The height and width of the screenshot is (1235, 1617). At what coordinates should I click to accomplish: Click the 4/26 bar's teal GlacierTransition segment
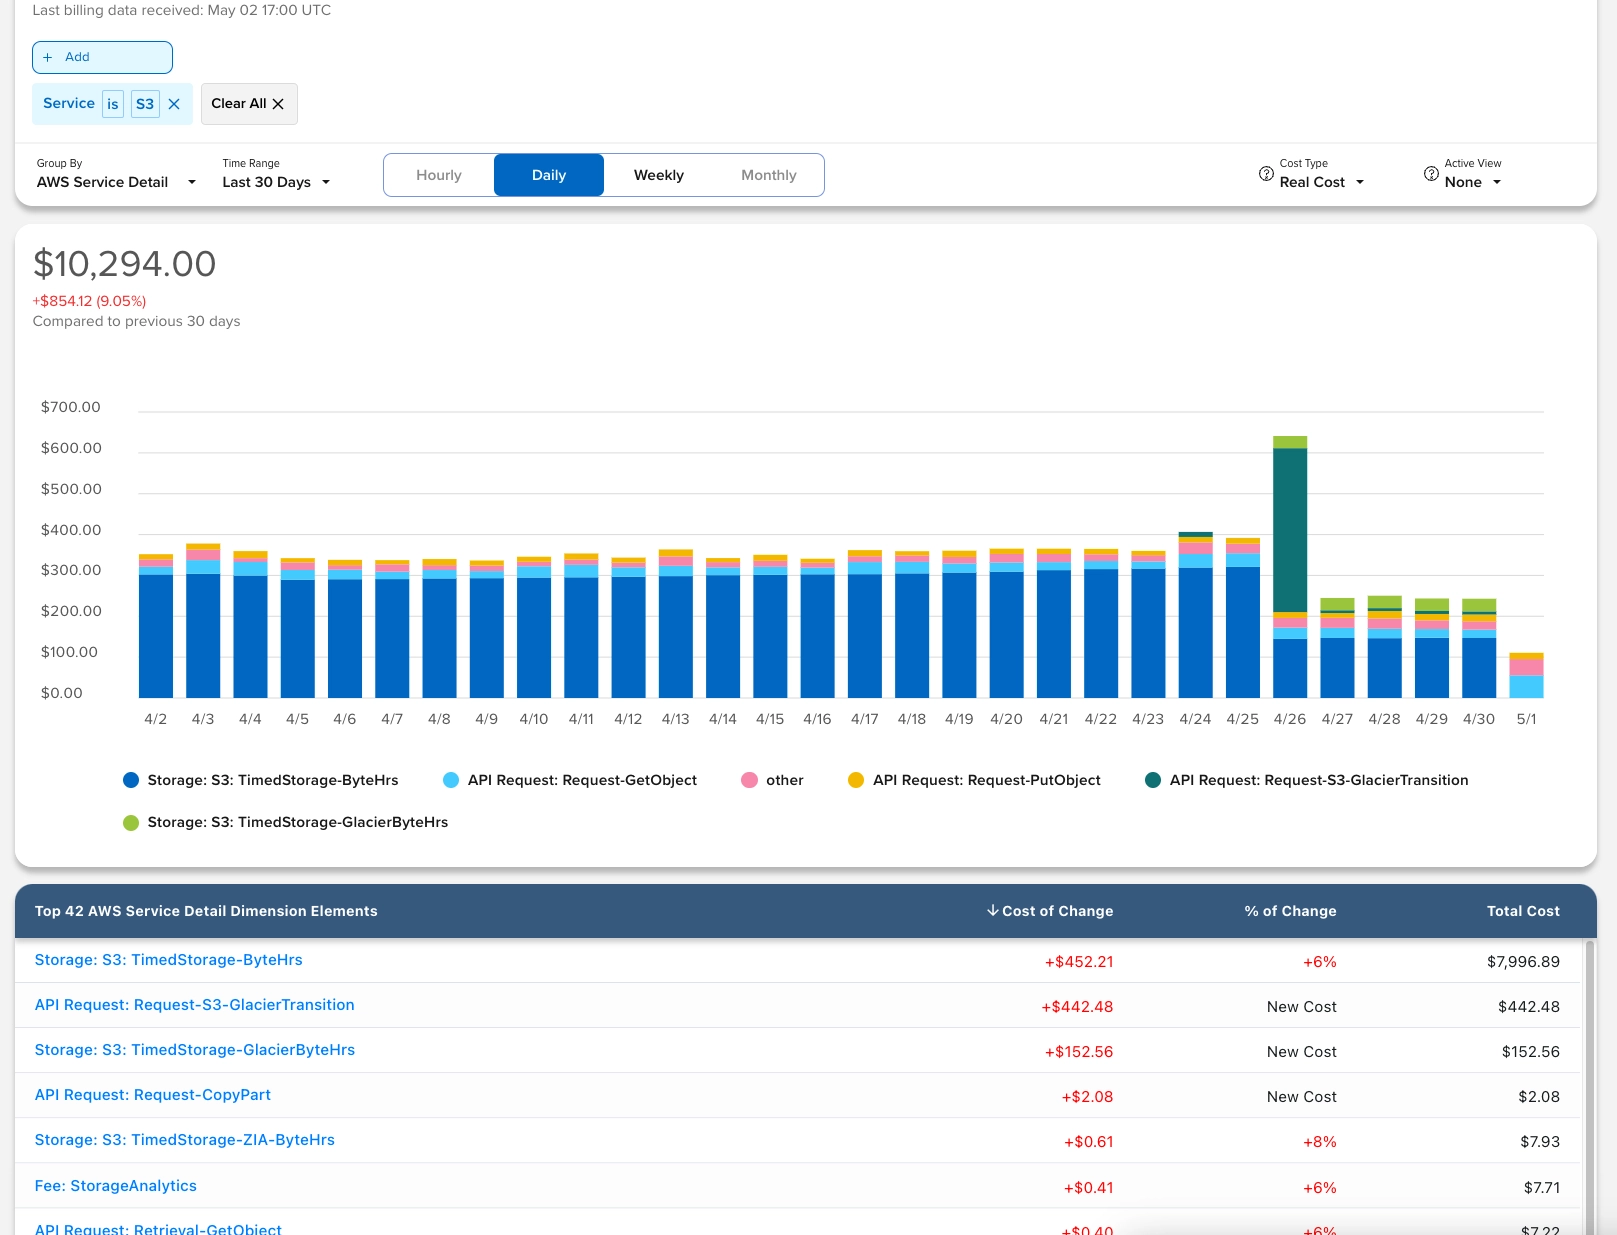[x=1290, y=530]
